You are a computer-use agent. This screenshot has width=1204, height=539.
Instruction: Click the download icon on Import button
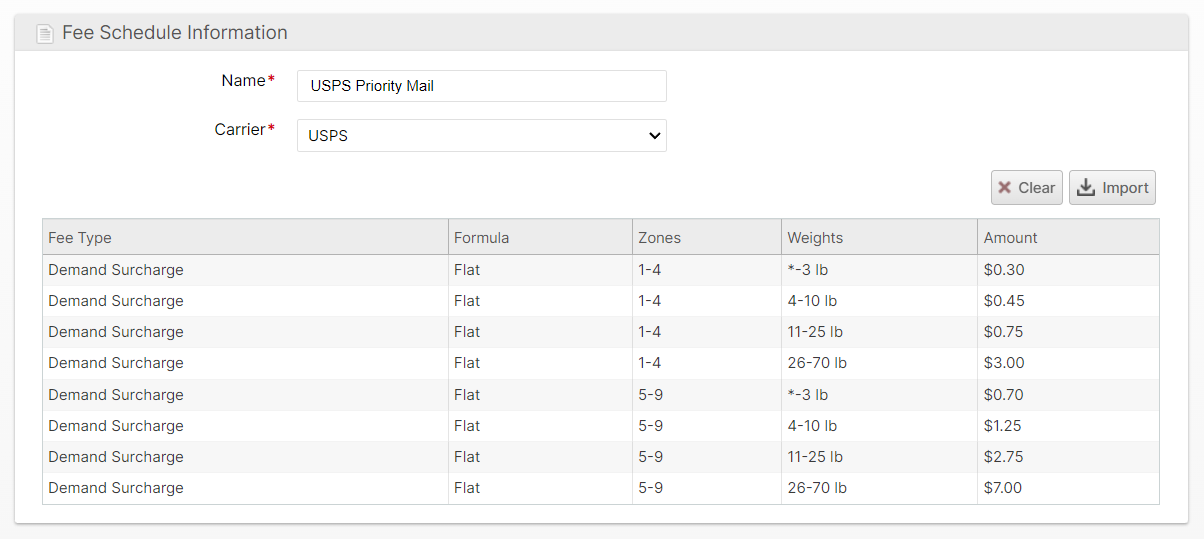(1086, 188)
